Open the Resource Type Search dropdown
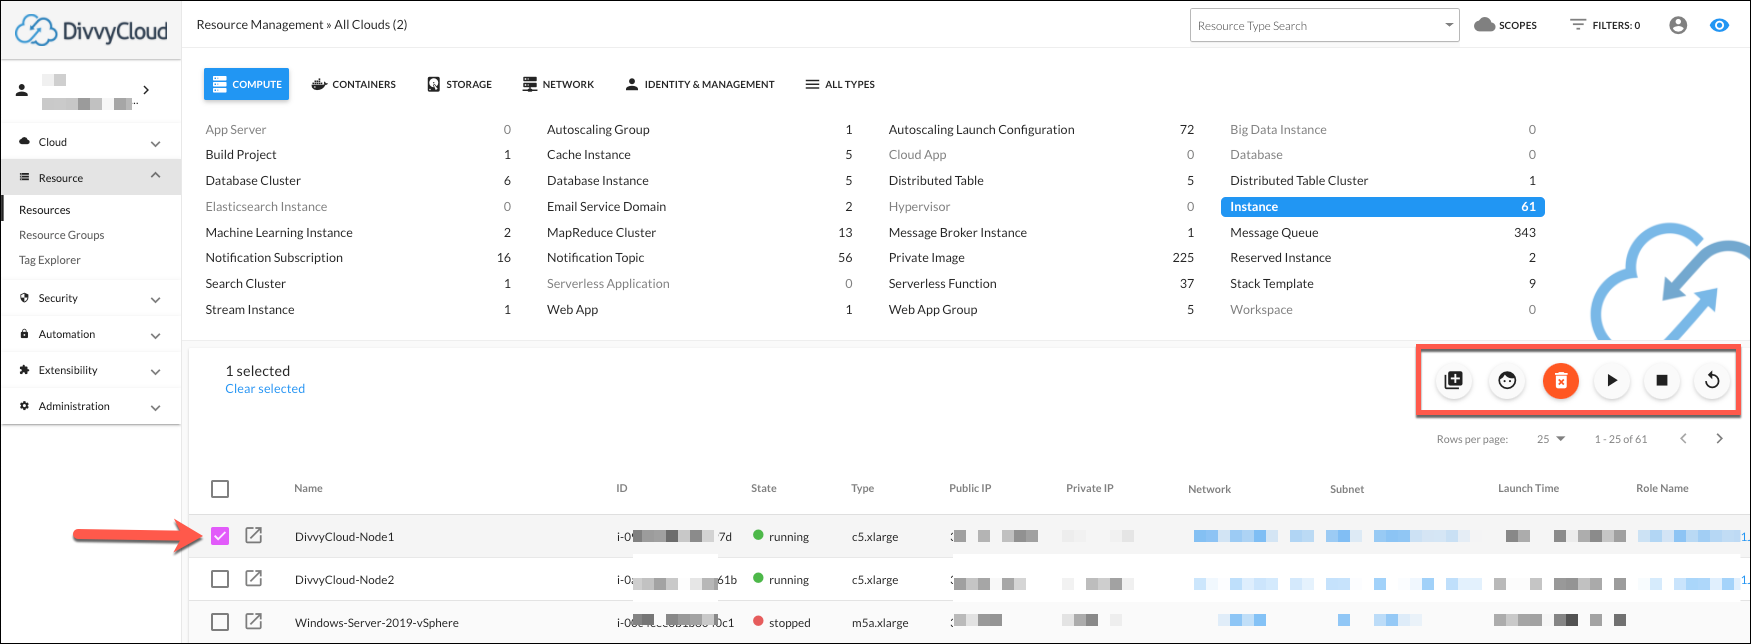 click(x=1324, y=26)
